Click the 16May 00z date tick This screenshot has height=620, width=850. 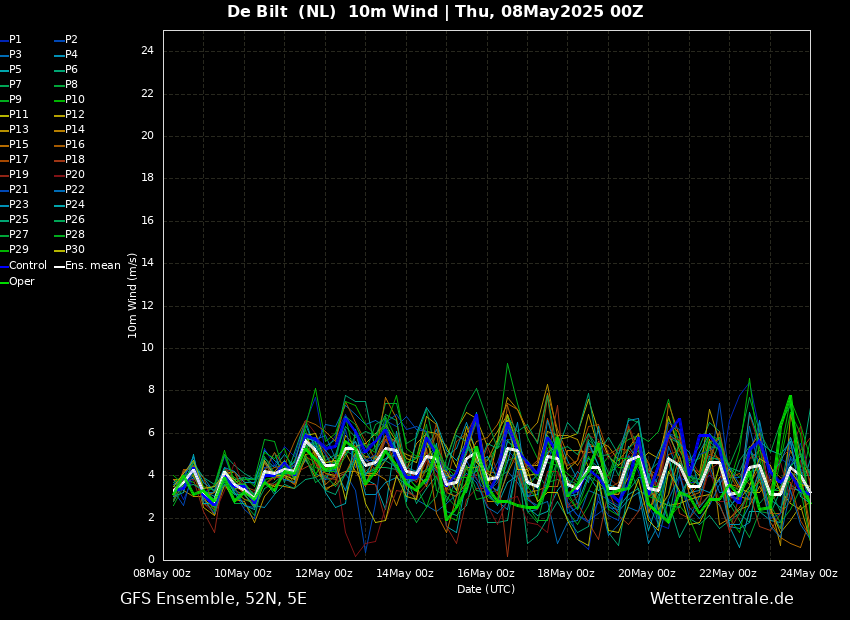coord(486,573)
